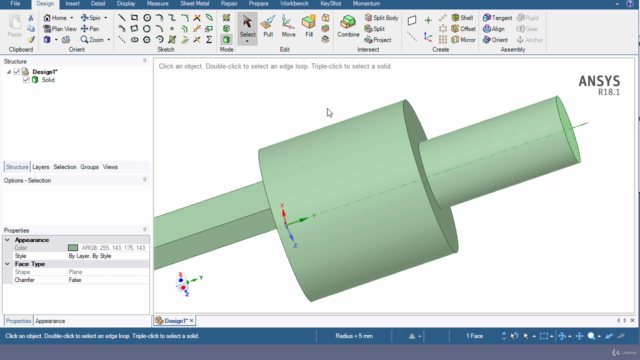Collapse the Appearance property section
This screenshot has width=640, height=360.
(x=7, y=240)
